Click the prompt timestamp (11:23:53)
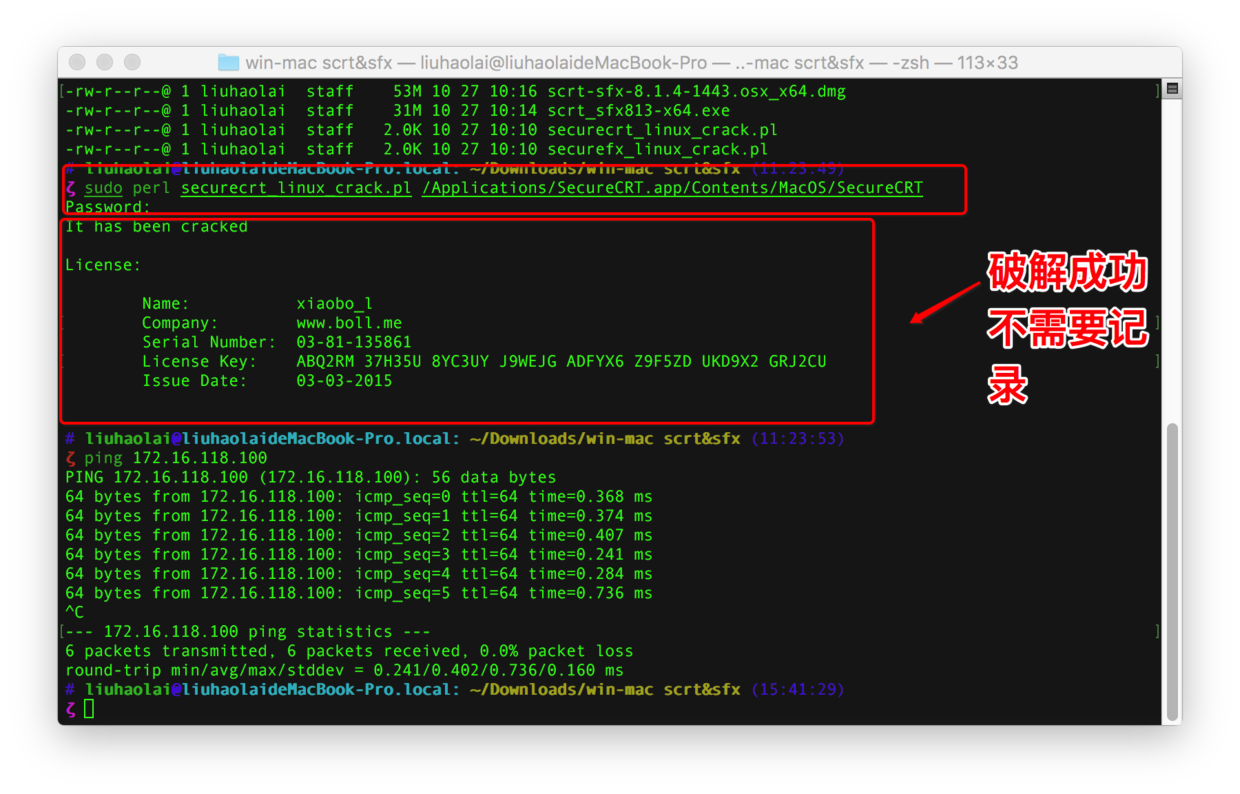 click(x=797, y=438)
